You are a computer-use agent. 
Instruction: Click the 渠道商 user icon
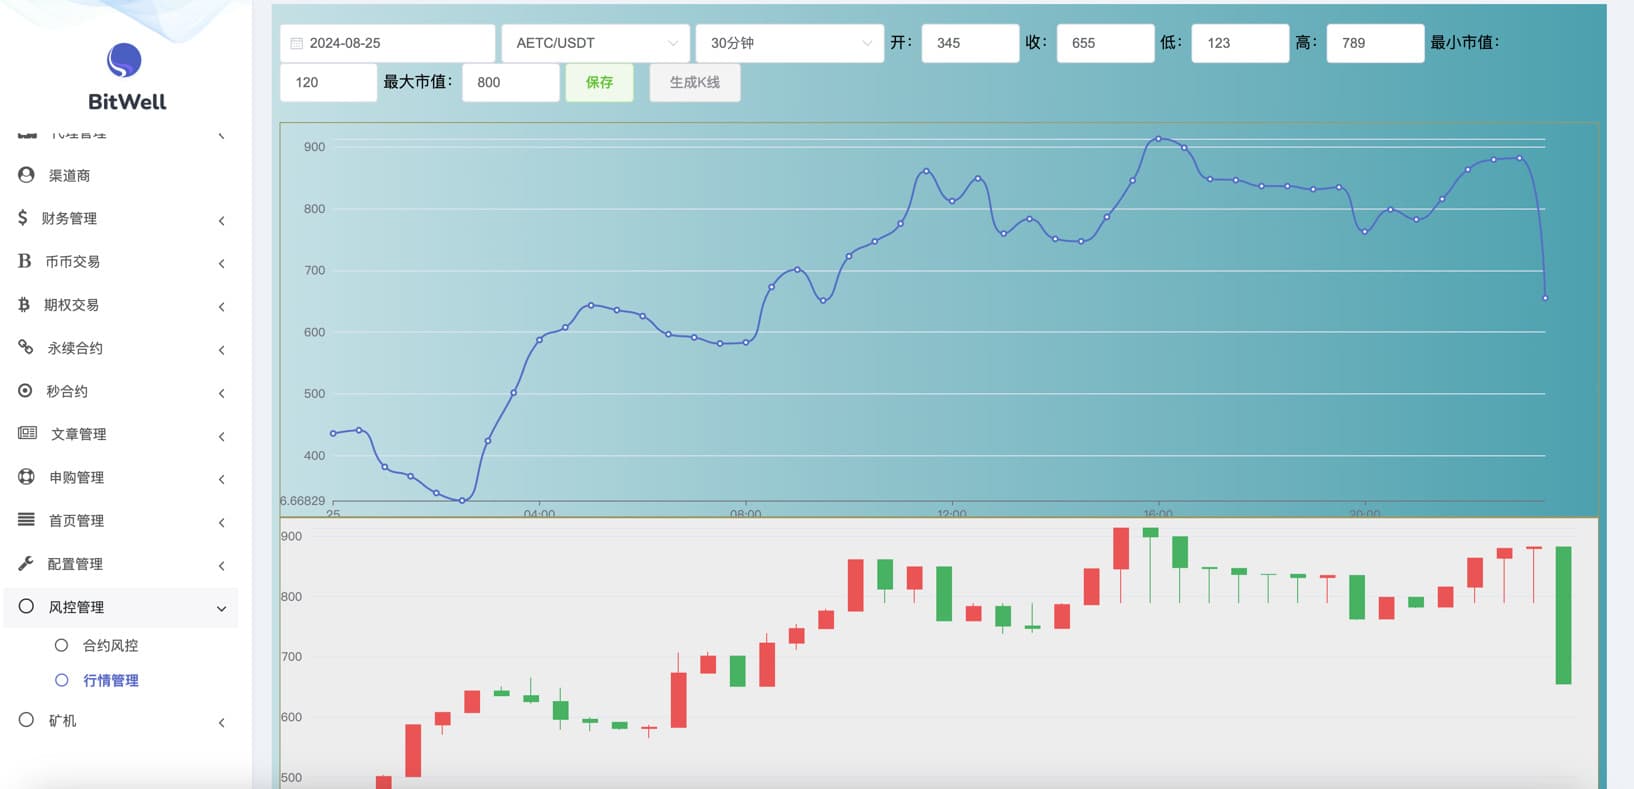27,175
